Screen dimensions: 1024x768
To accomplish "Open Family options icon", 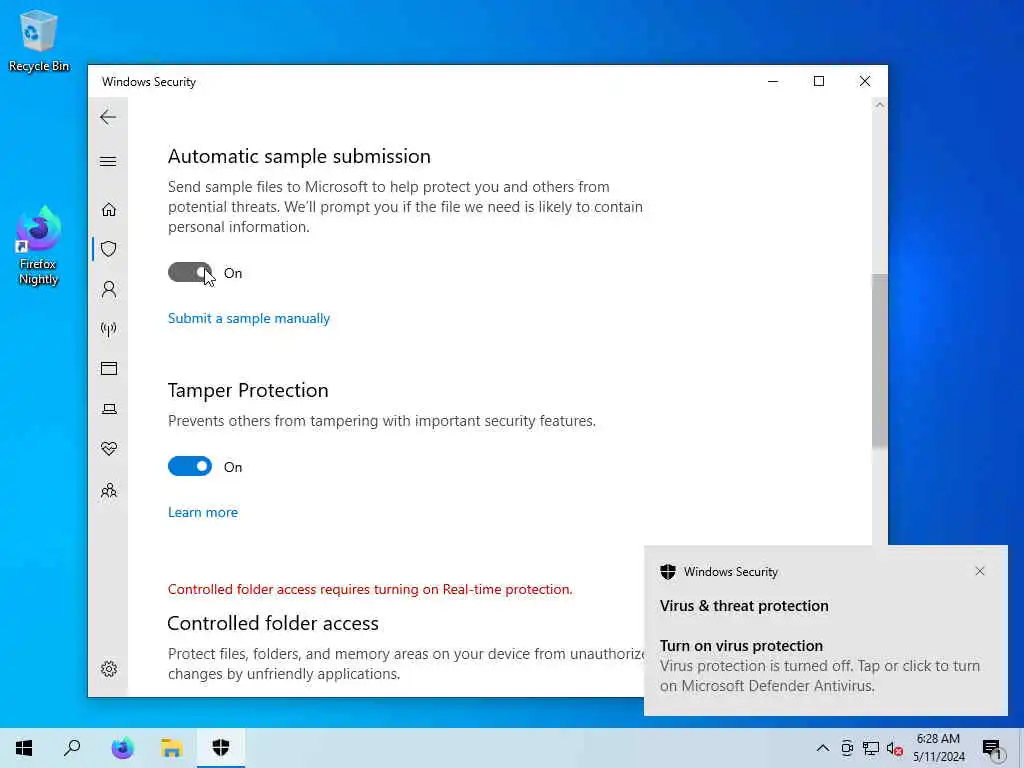I will 109,490.
